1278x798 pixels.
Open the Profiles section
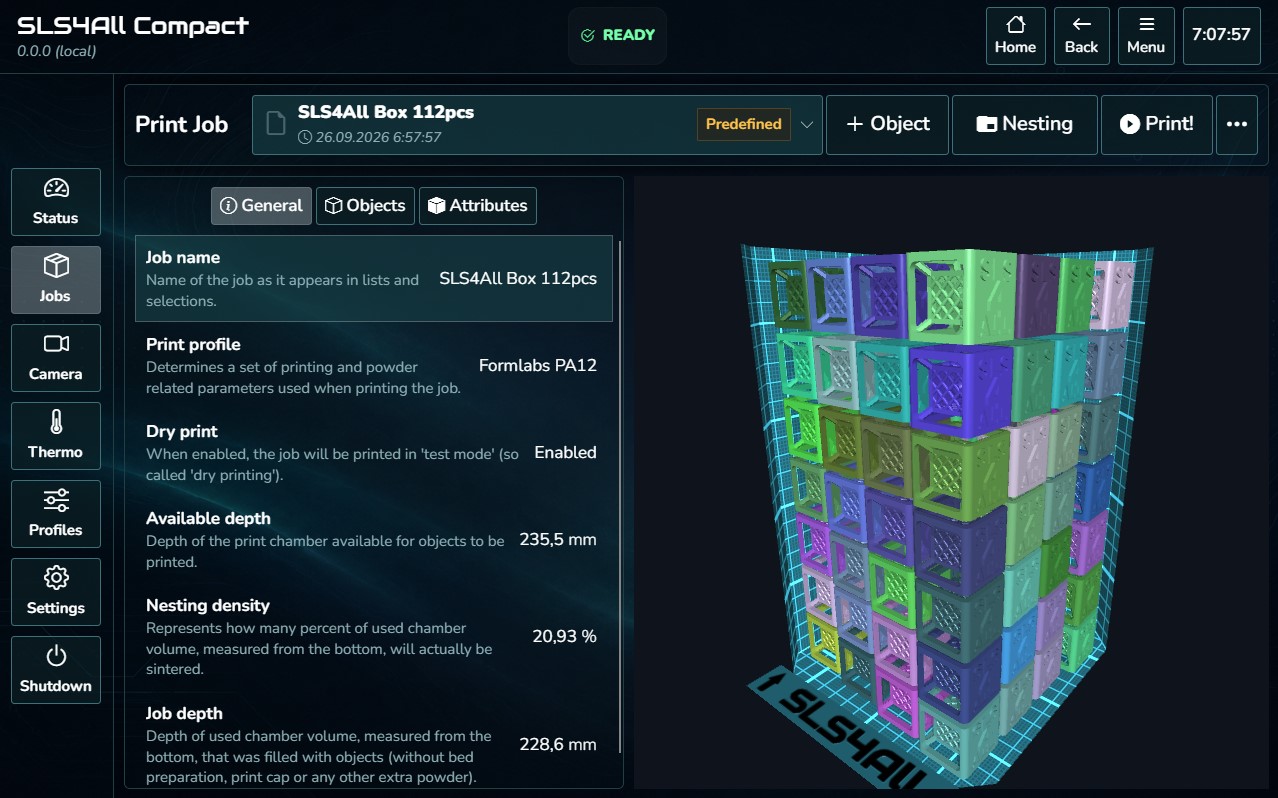point(56,514)
